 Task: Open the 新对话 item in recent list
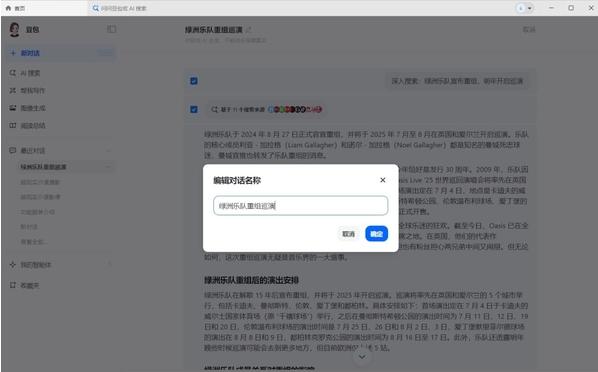point(29,227)
